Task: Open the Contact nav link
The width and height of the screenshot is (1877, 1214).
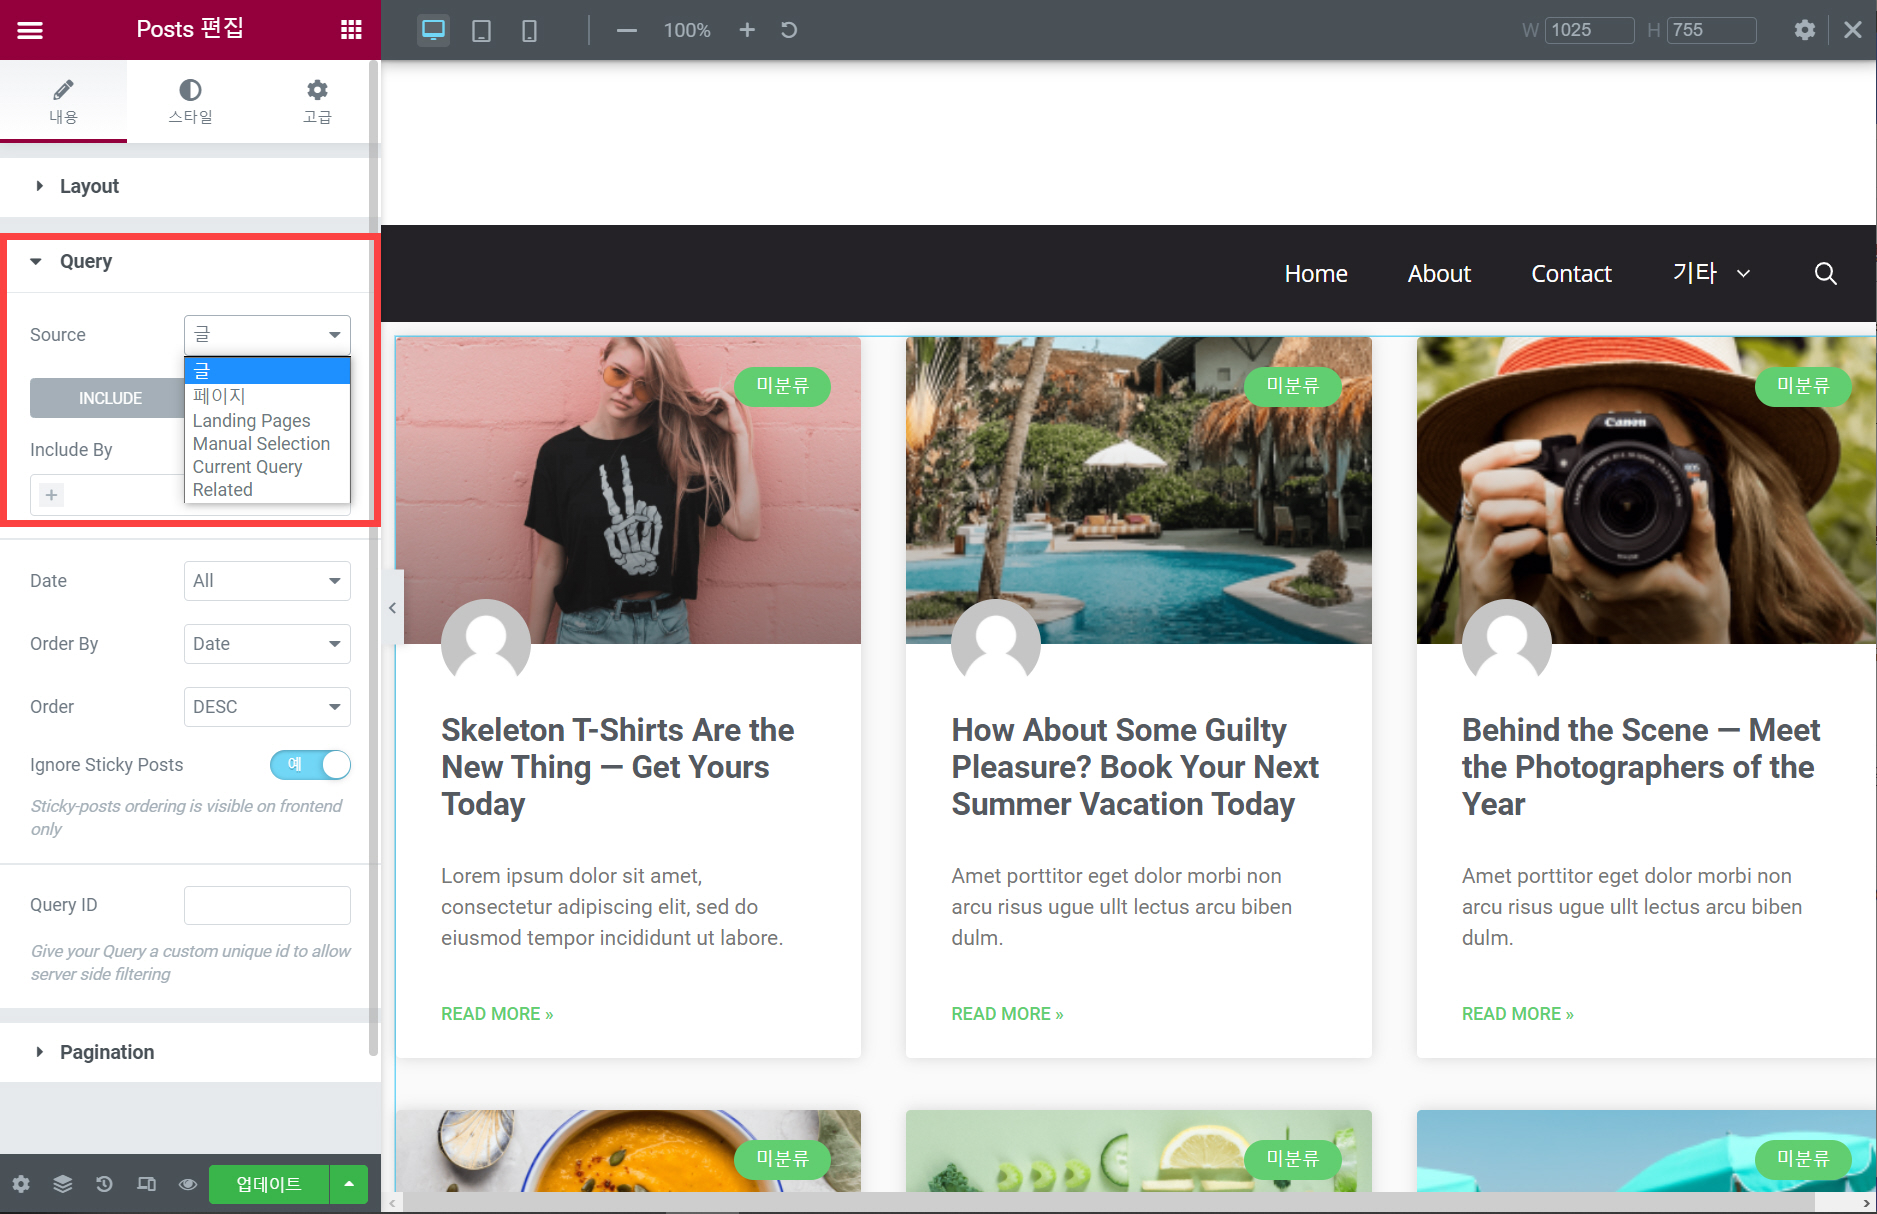Action: tap(1571, 274)
